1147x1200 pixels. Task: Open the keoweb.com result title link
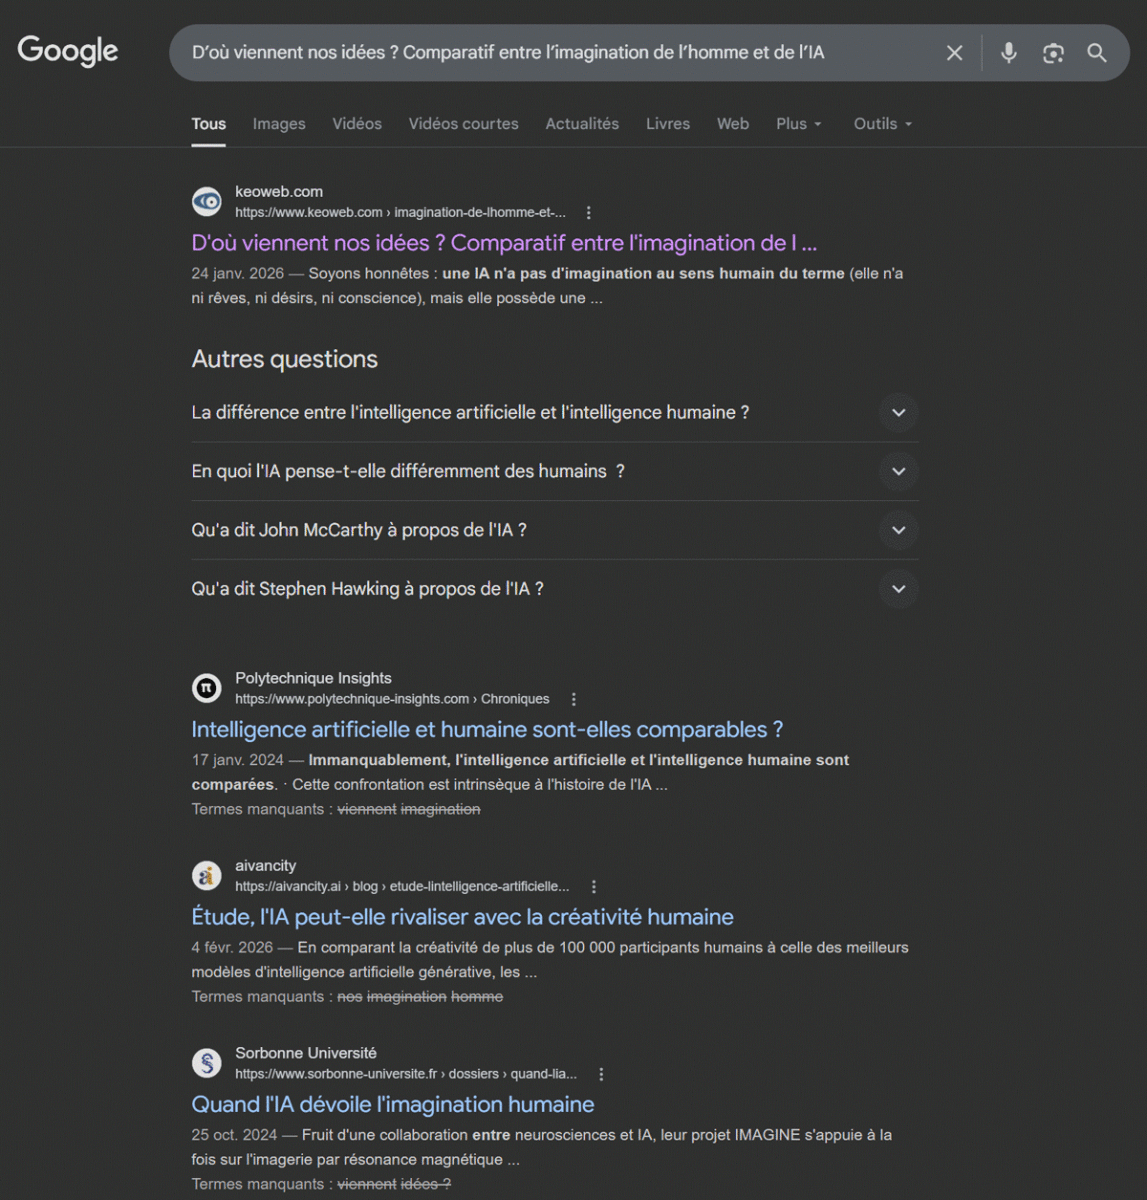tap(504, 243)
